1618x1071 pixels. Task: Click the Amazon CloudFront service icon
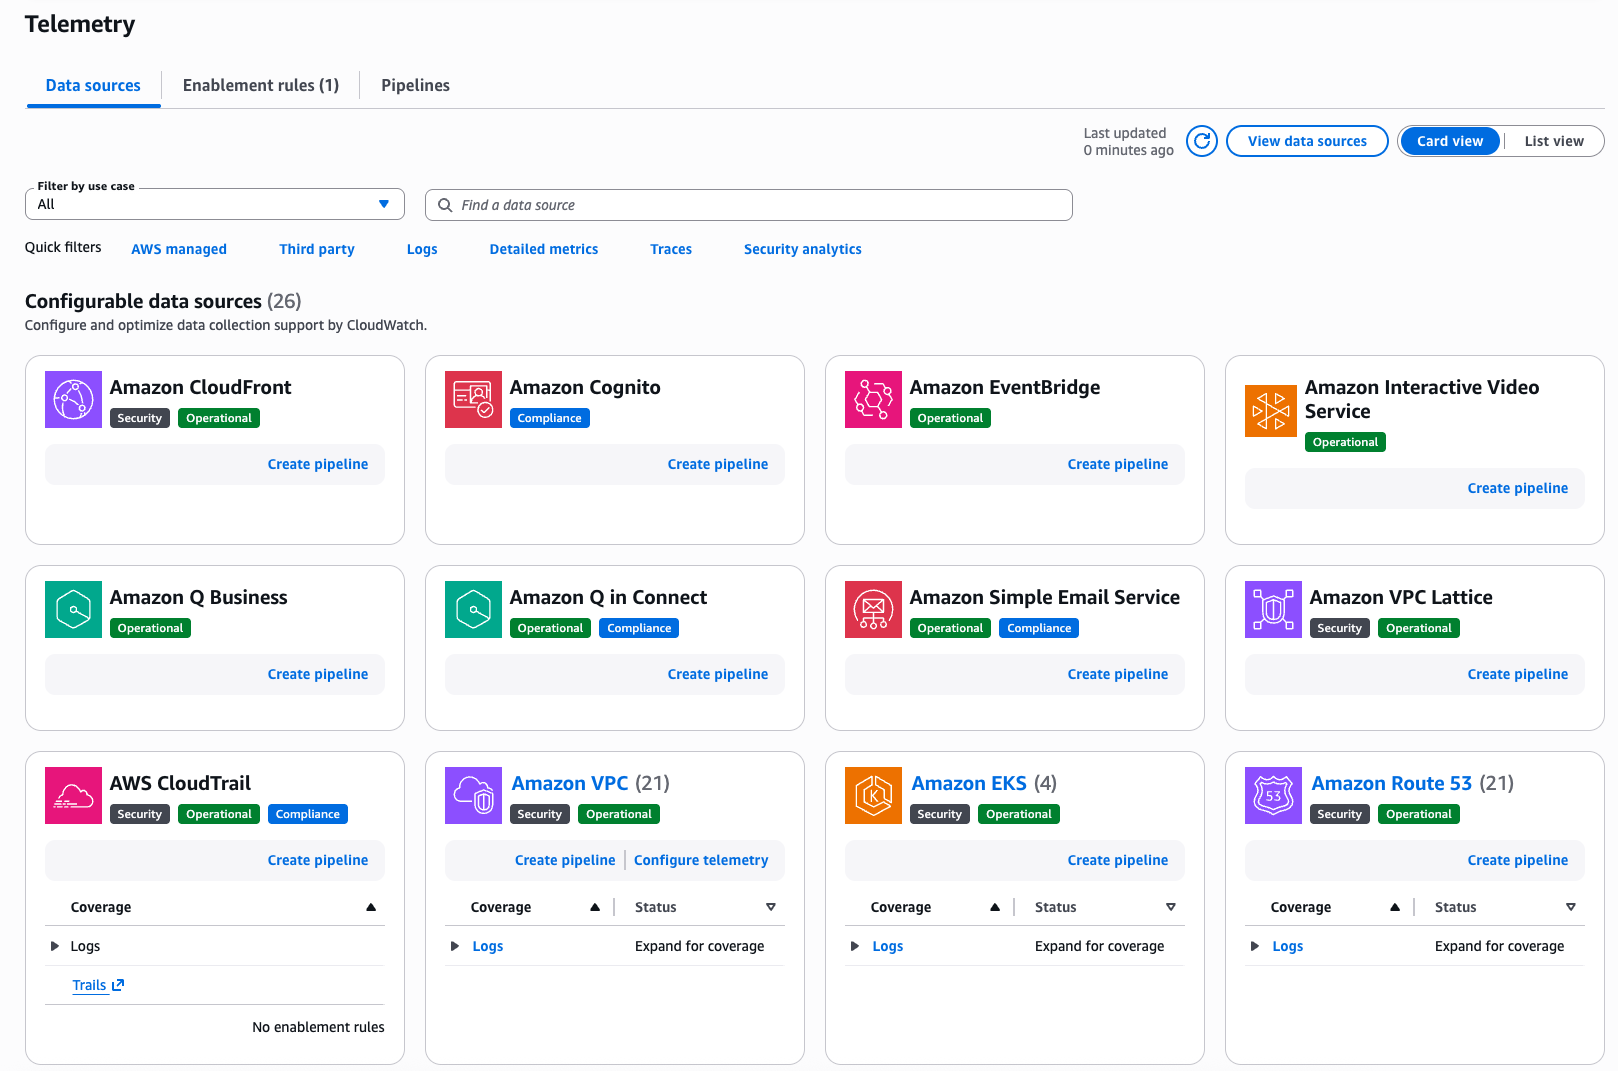point(73,400)
